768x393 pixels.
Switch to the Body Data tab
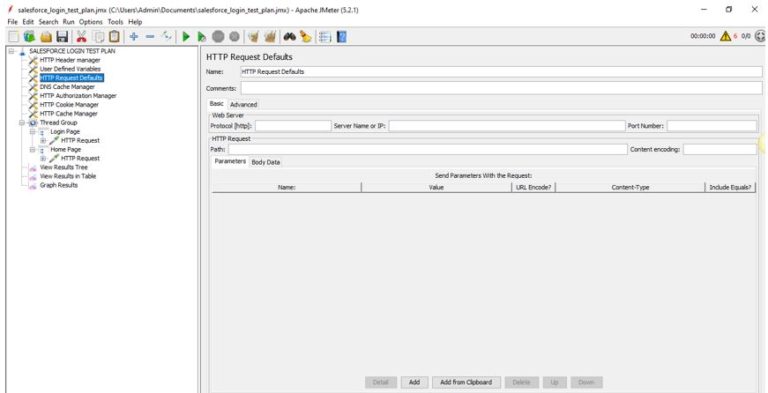pos(266,162)
